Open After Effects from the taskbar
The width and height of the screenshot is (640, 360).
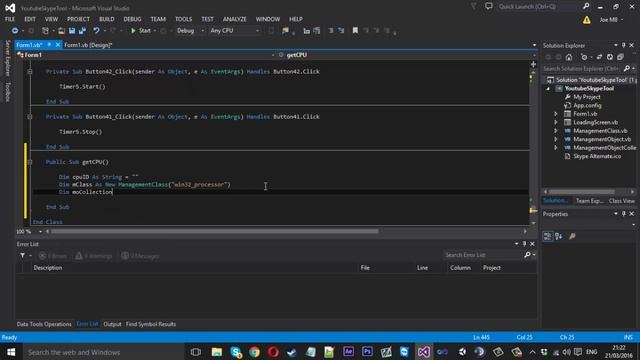(349, 352)
